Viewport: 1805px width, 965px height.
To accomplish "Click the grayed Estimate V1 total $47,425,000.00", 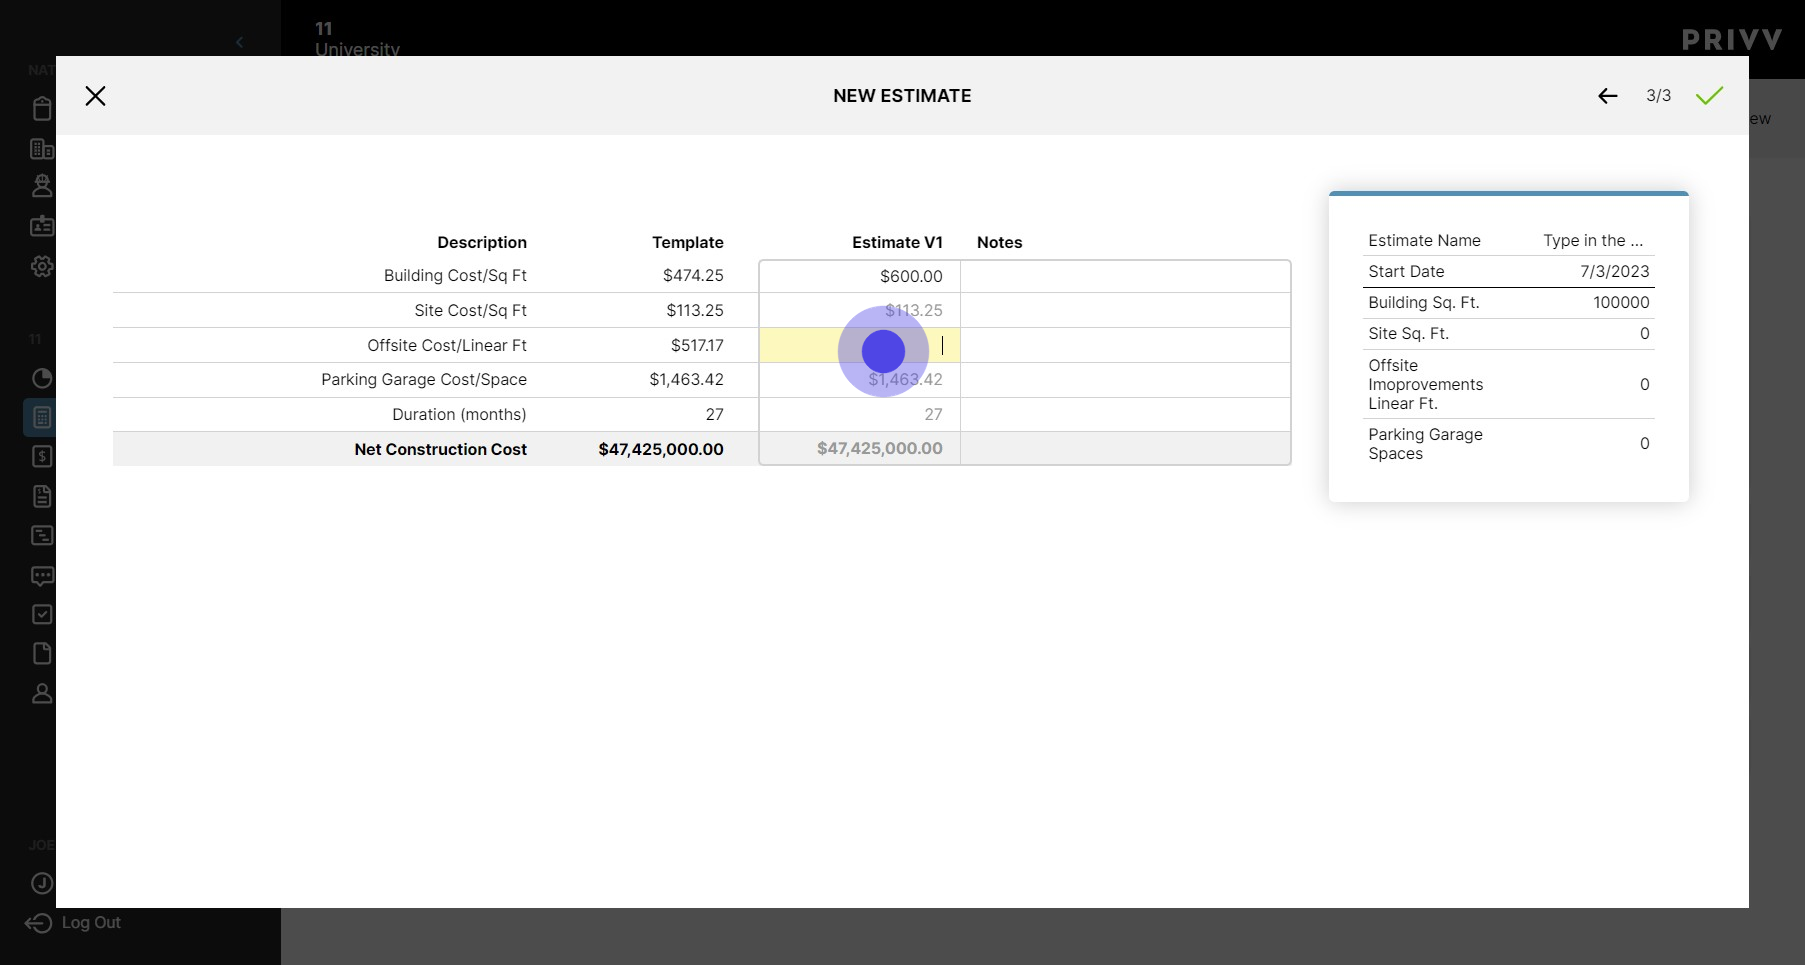I will 879,448.
